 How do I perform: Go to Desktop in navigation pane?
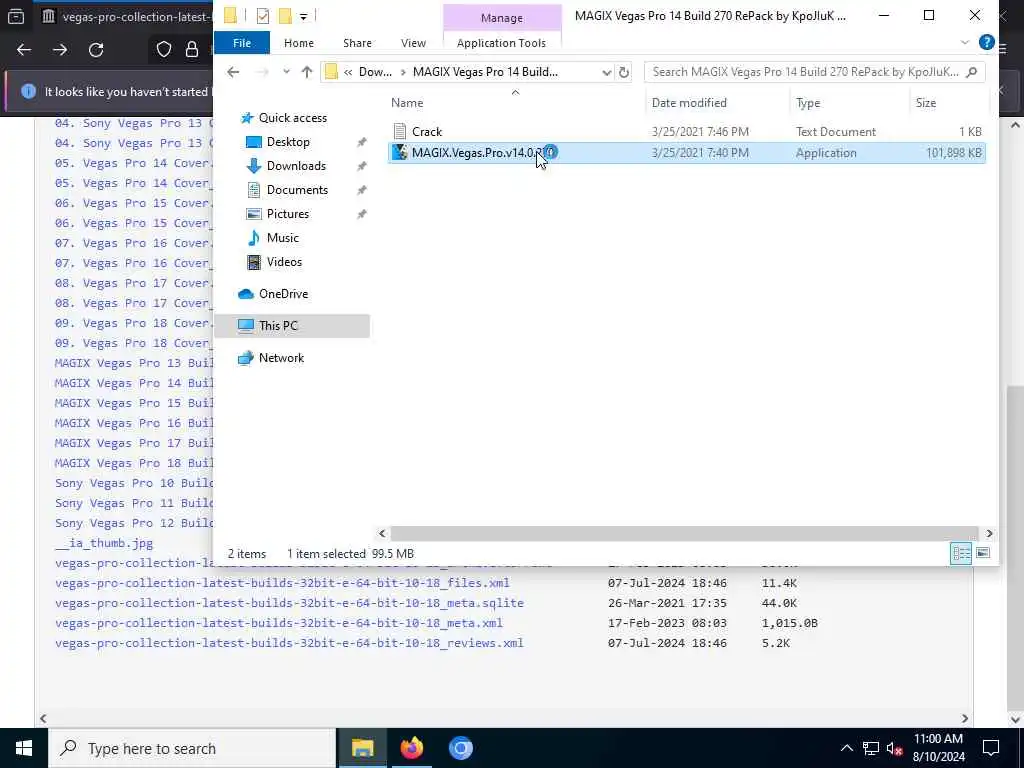point(288,142)
